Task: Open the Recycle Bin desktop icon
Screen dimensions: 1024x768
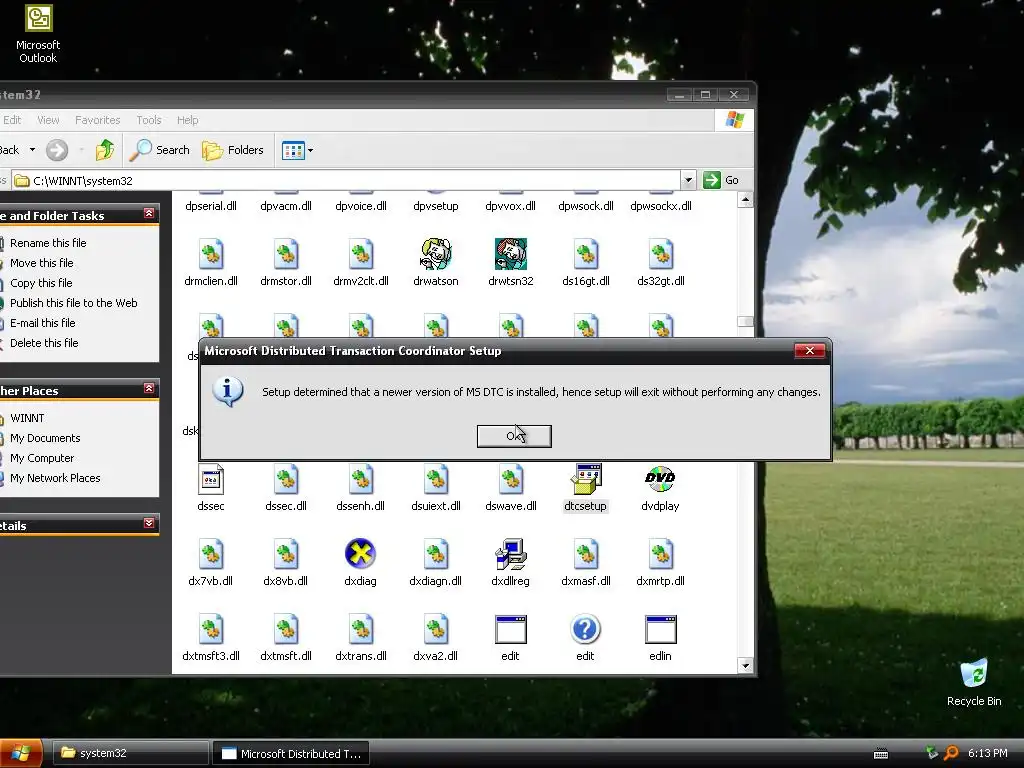Action: click(974, 682)
